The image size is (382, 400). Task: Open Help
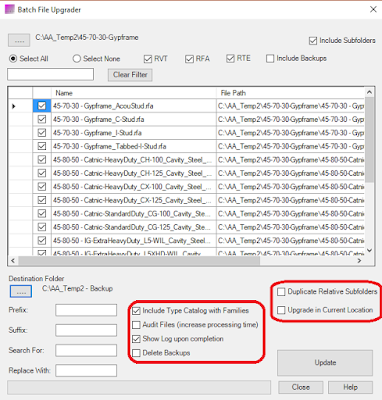pyautogui.click(x=350, y=387)
